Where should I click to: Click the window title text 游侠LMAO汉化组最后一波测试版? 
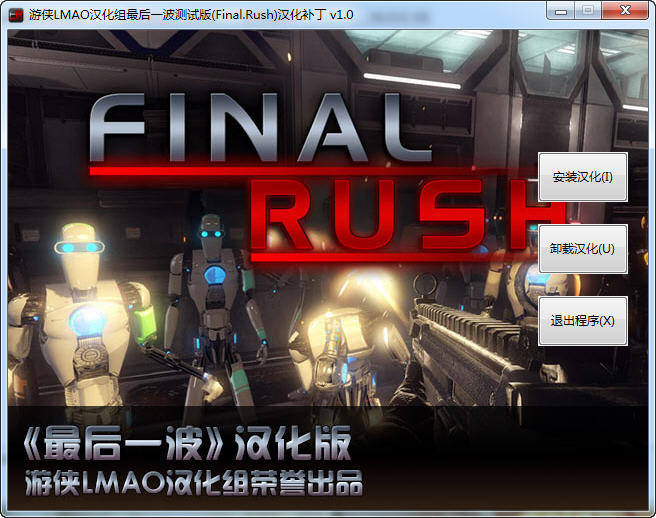tap(120, 15)
